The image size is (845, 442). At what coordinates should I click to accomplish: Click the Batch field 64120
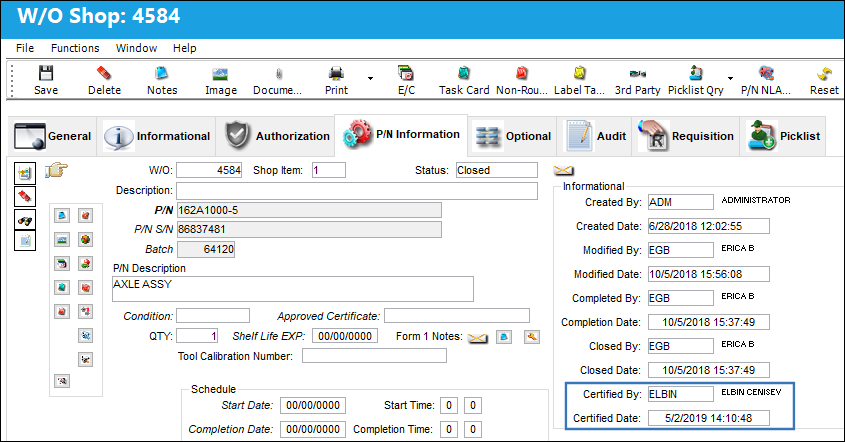point(206,249)
